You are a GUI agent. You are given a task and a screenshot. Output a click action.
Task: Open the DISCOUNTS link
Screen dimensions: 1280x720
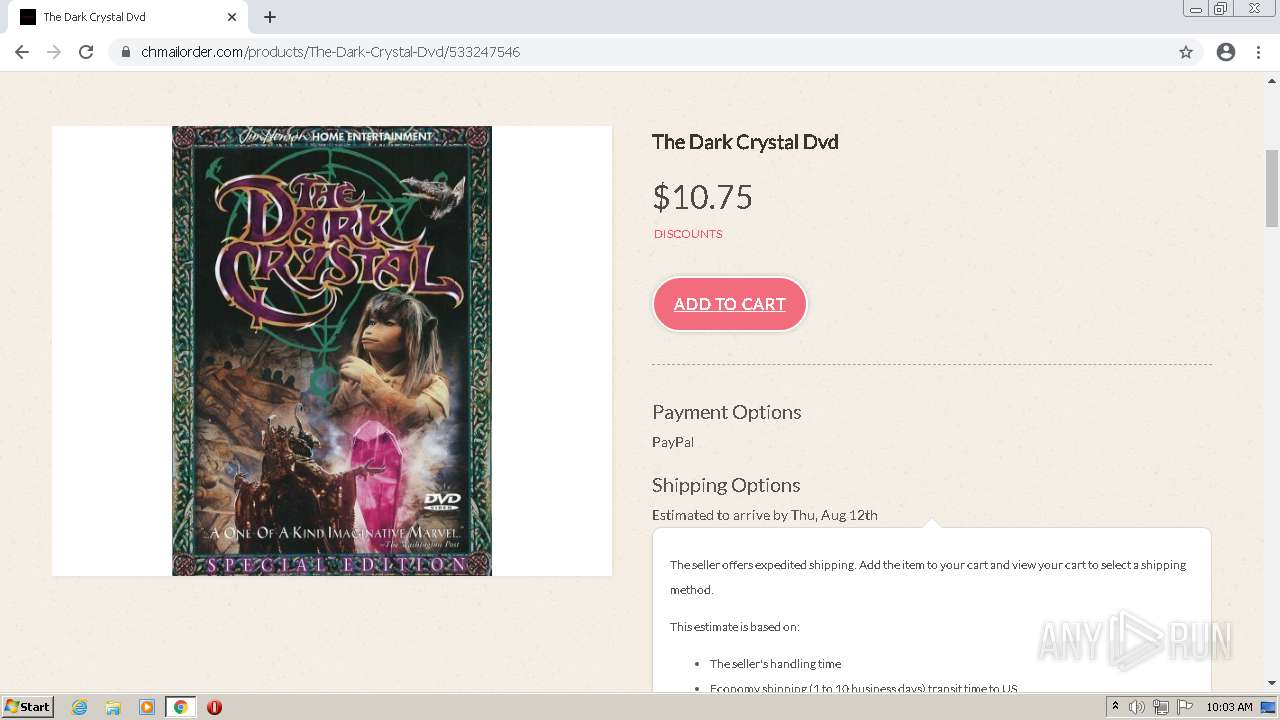point(688,234)
